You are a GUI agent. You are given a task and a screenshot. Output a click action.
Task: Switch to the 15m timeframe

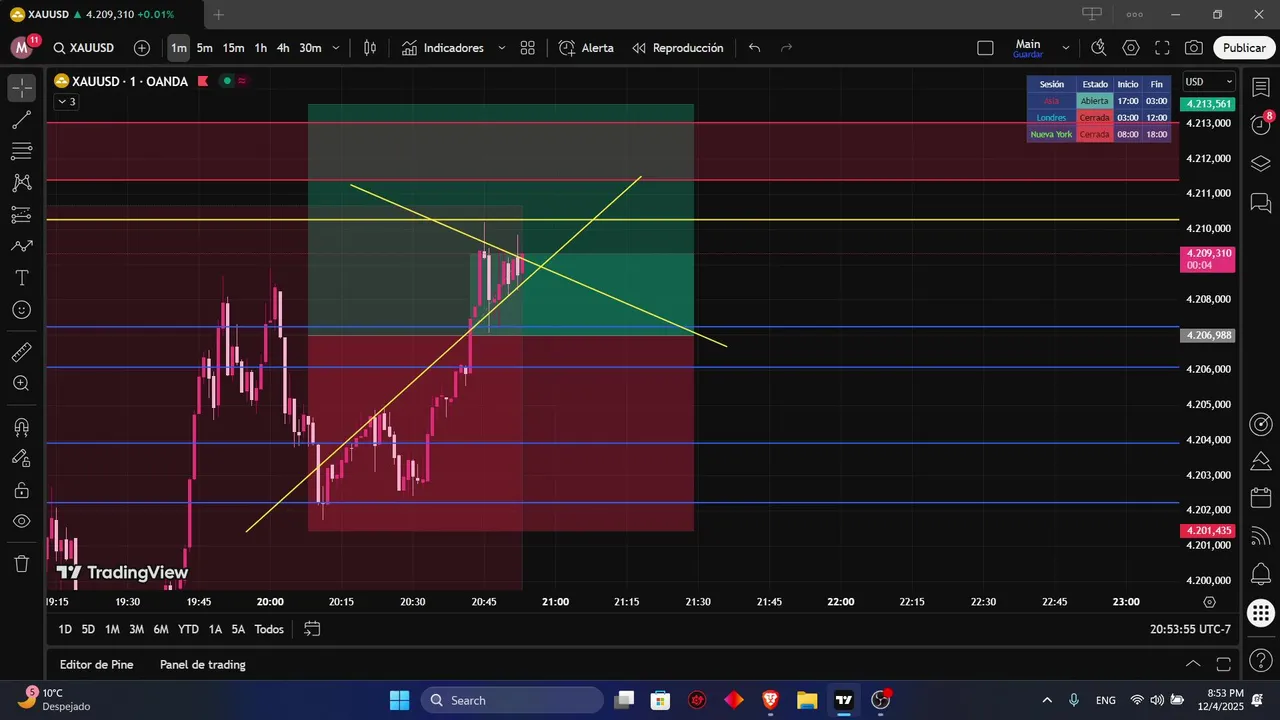point(233,48)
